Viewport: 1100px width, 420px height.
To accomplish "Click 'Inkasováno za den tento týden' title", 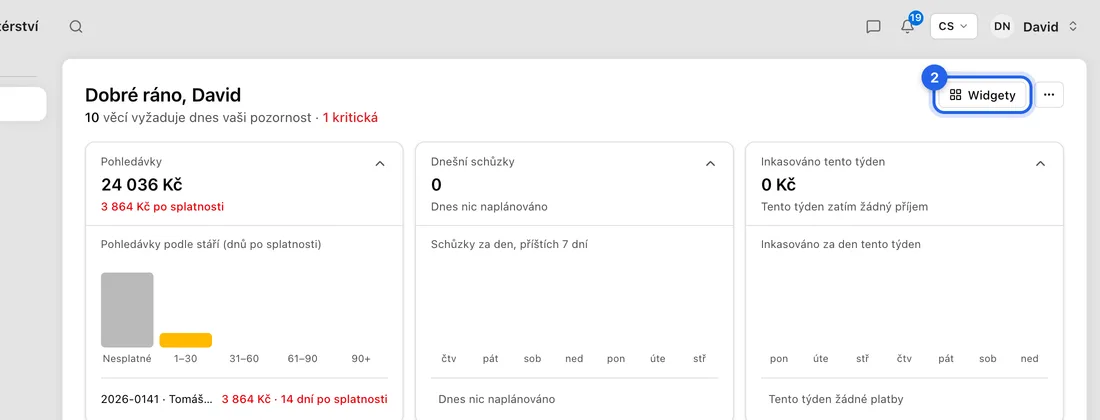I will click(x=840, y=244).
